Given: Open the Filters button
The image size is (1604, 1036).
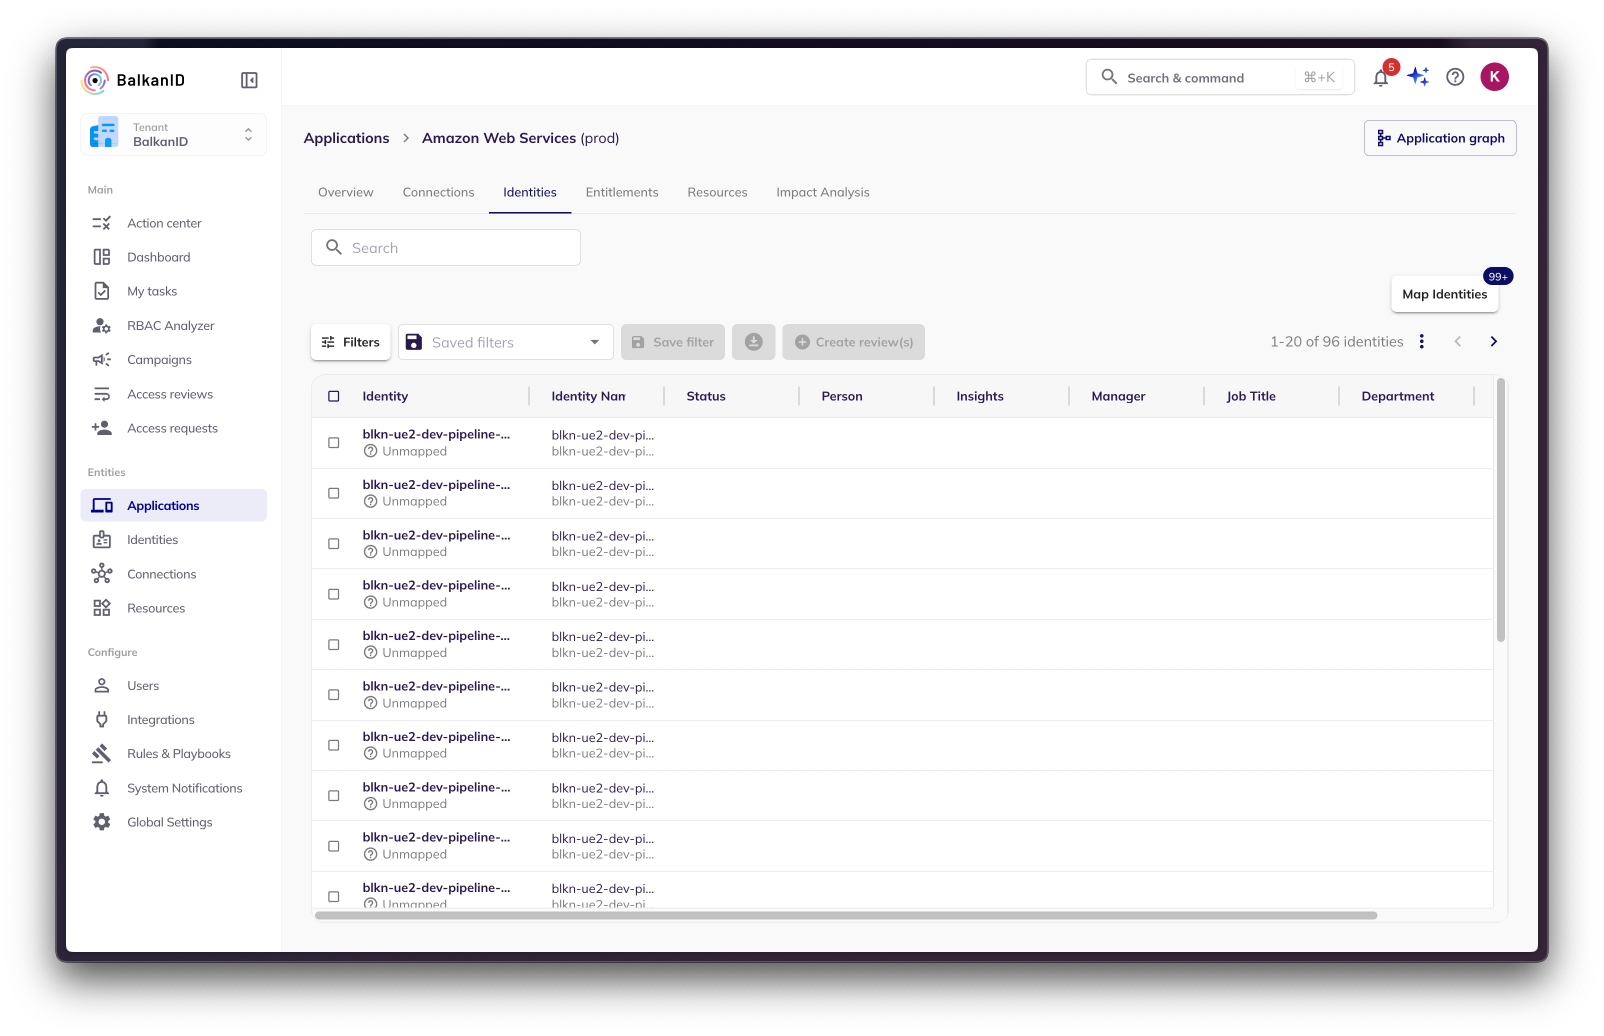Looking at the screenshot, I should 351,342.
